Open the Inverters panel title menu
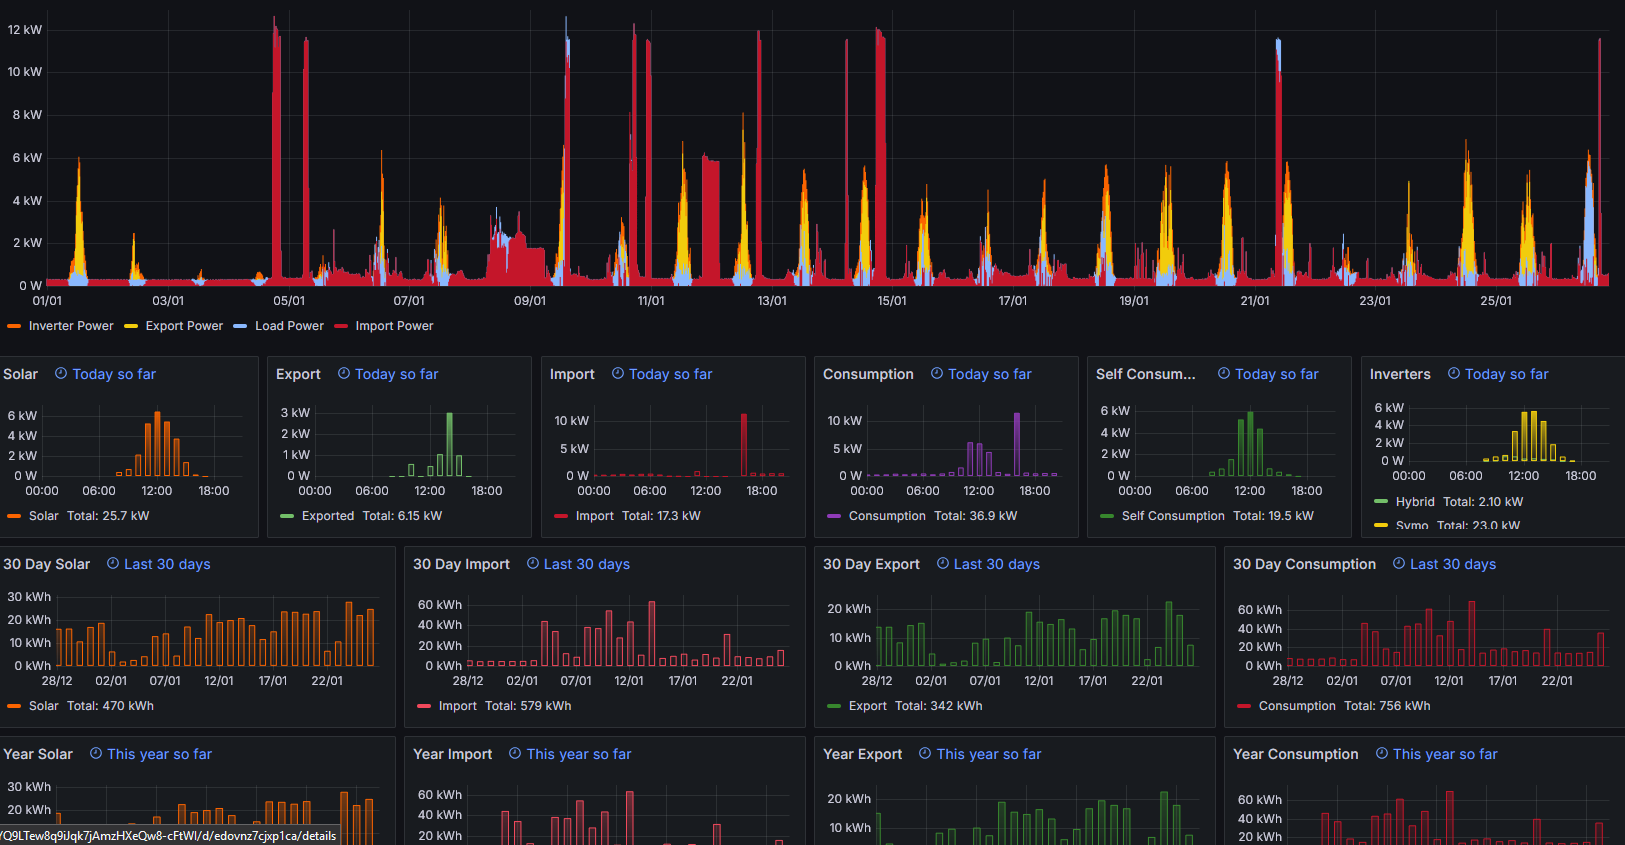Image resolution: width=1625 pixels, height=845 pixels. (x=1400, y=374)
